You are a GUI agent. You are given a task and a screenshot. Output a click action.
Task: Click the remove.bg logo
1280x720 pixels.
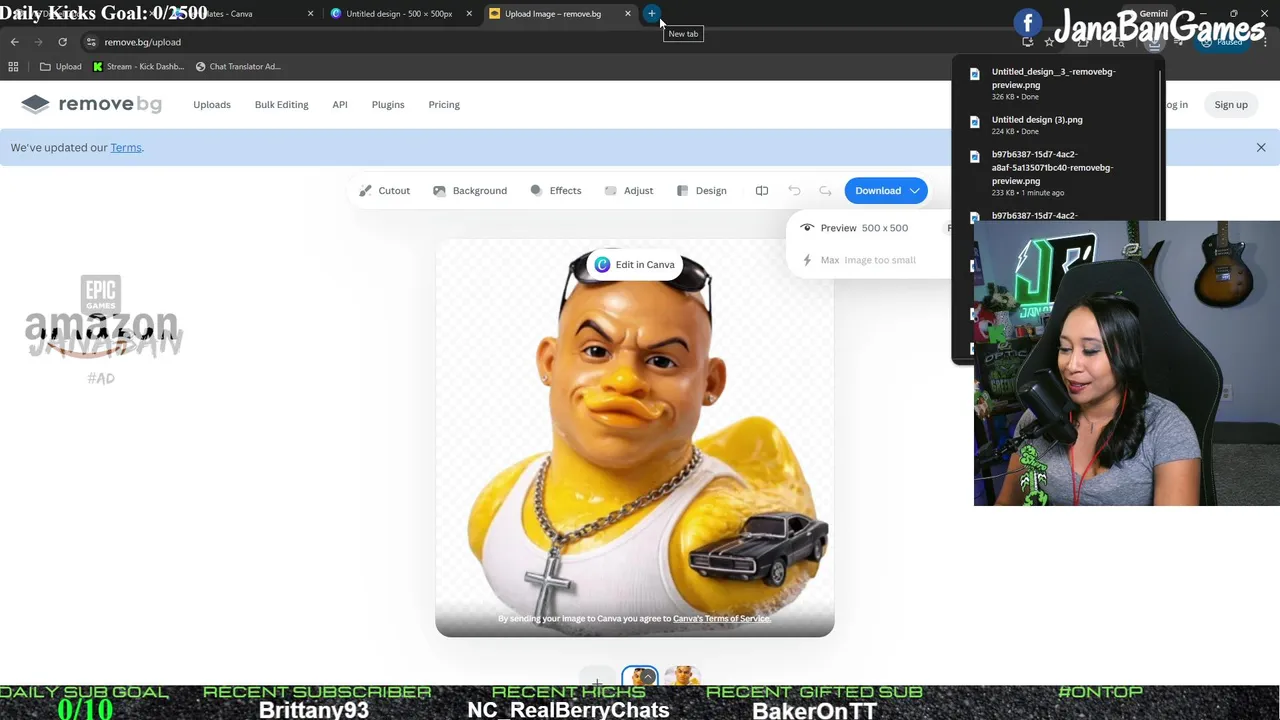91,104
